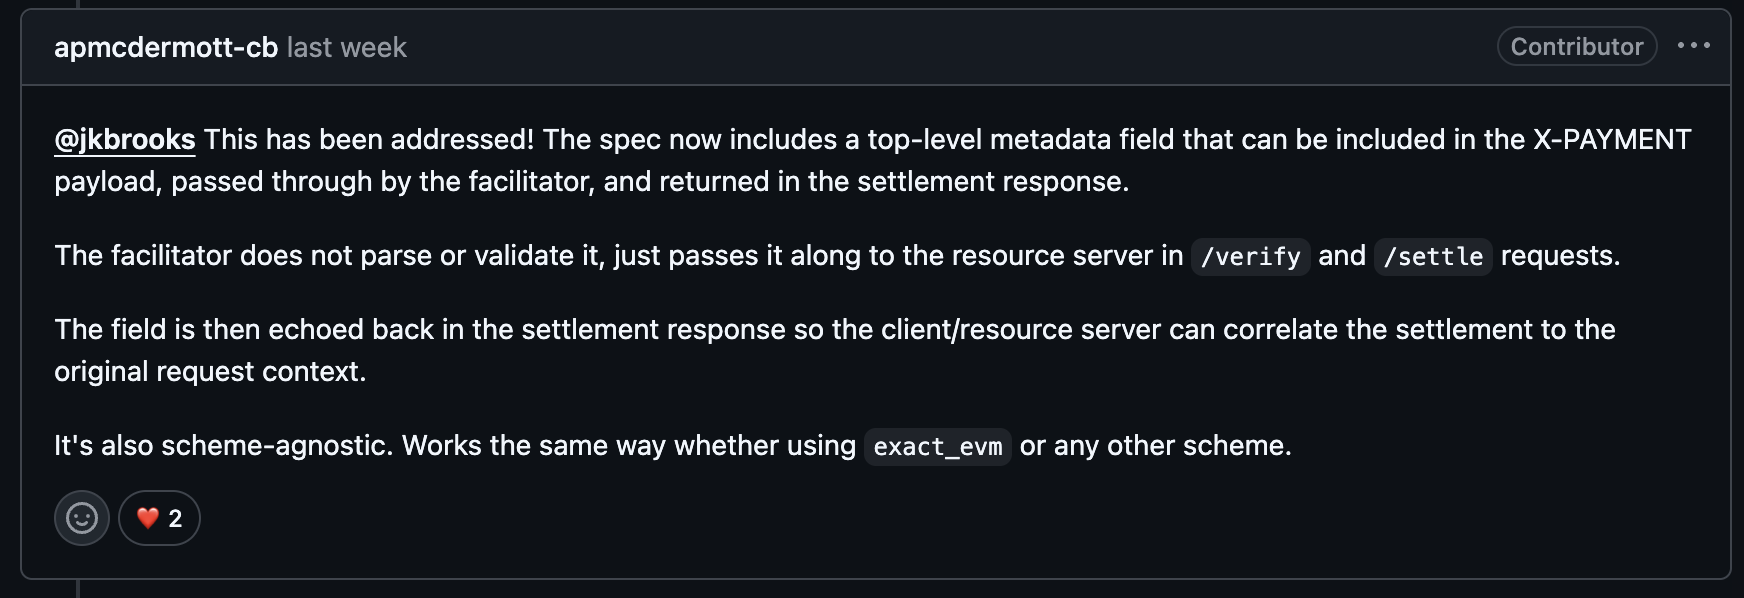This screenshot has height=598, width=1744.
Task: Click the @jkbrooks mention link
Action: click(125, 139)
